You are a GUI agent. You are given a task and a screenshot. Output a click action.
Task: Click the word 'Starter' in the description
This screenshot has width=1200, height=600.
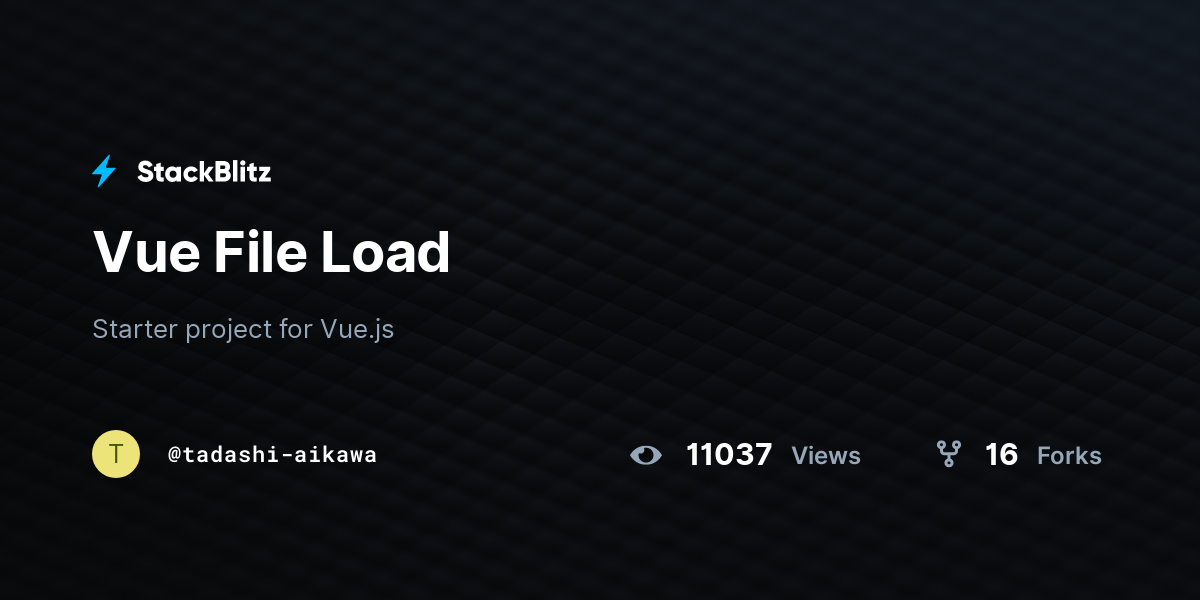tap(134, 329)
